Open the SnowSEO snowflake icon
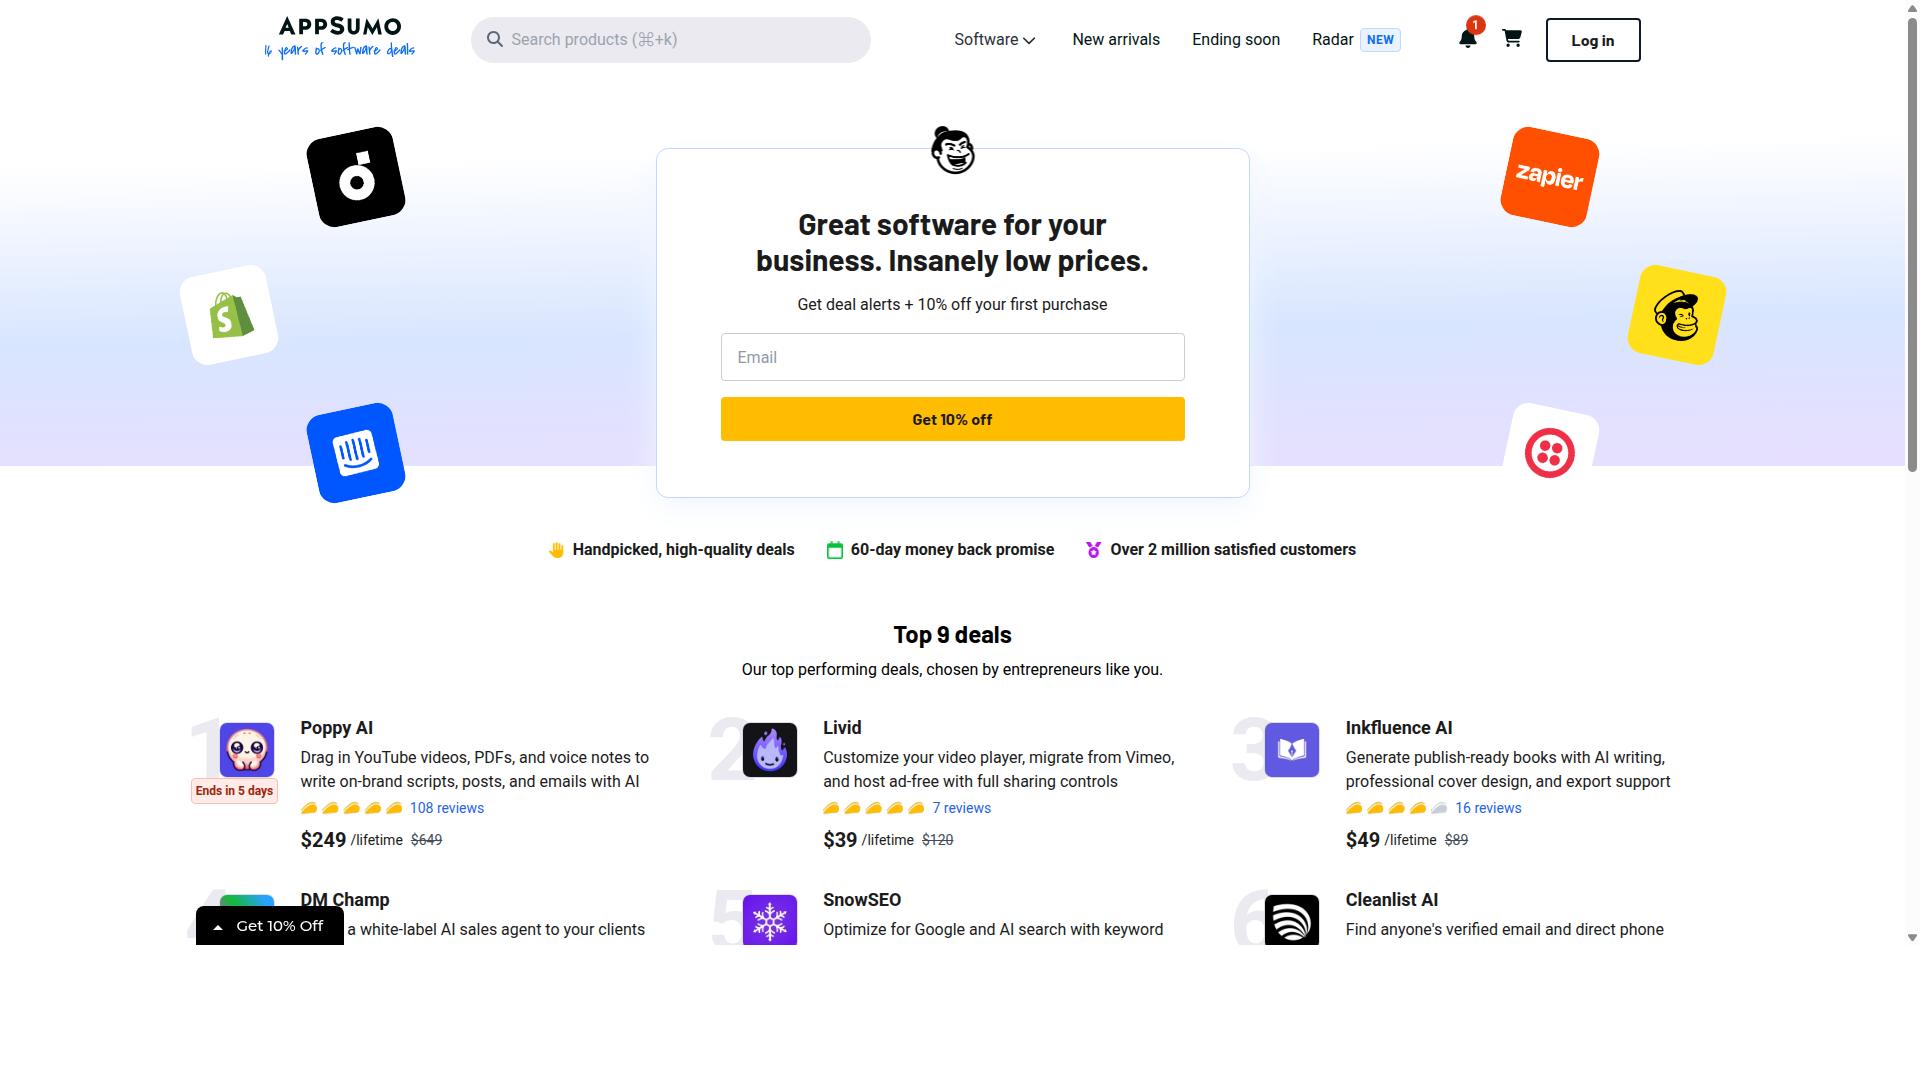This screenshot has width=1920, height=1080. click(770, 920)
